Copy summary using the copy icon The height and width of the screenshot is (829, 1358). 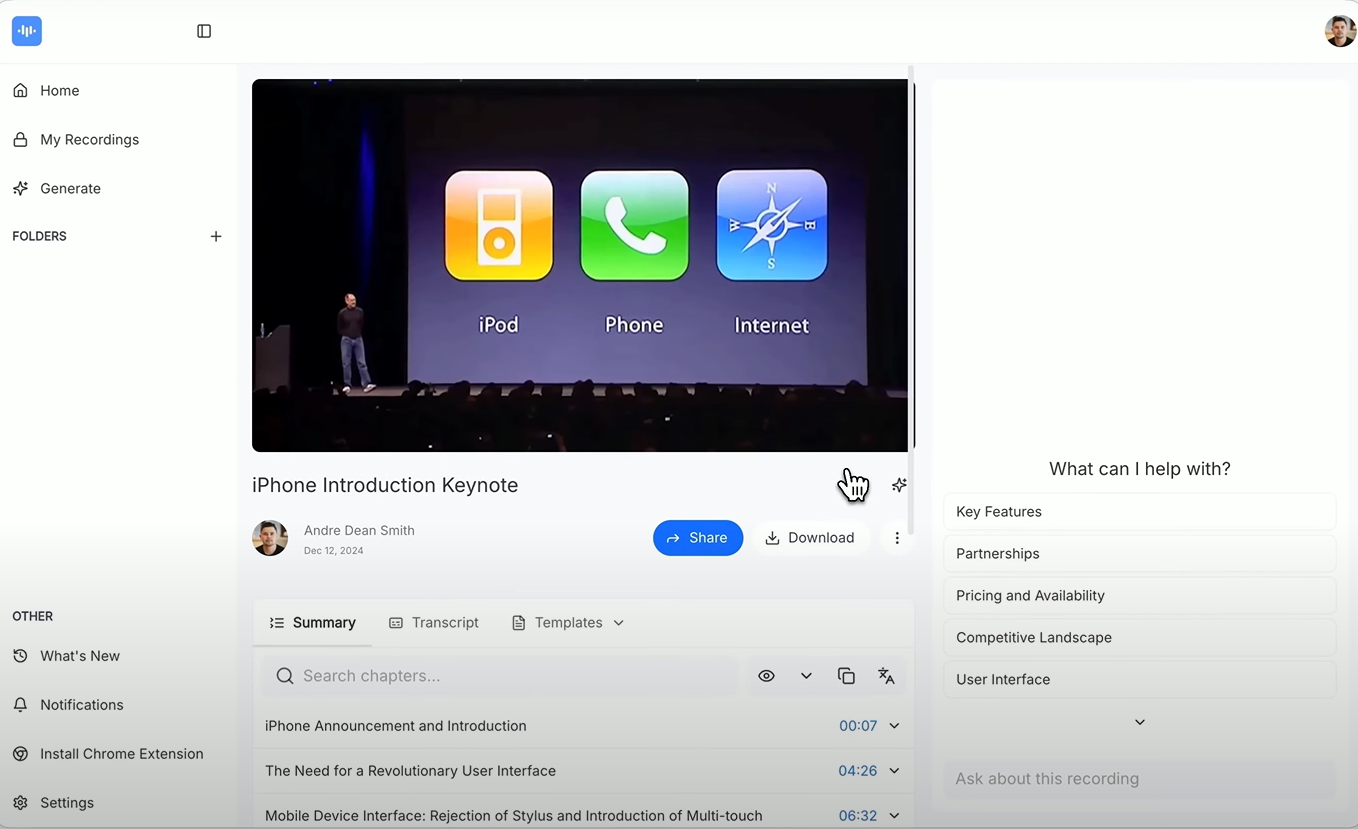[x=846, y=676]
